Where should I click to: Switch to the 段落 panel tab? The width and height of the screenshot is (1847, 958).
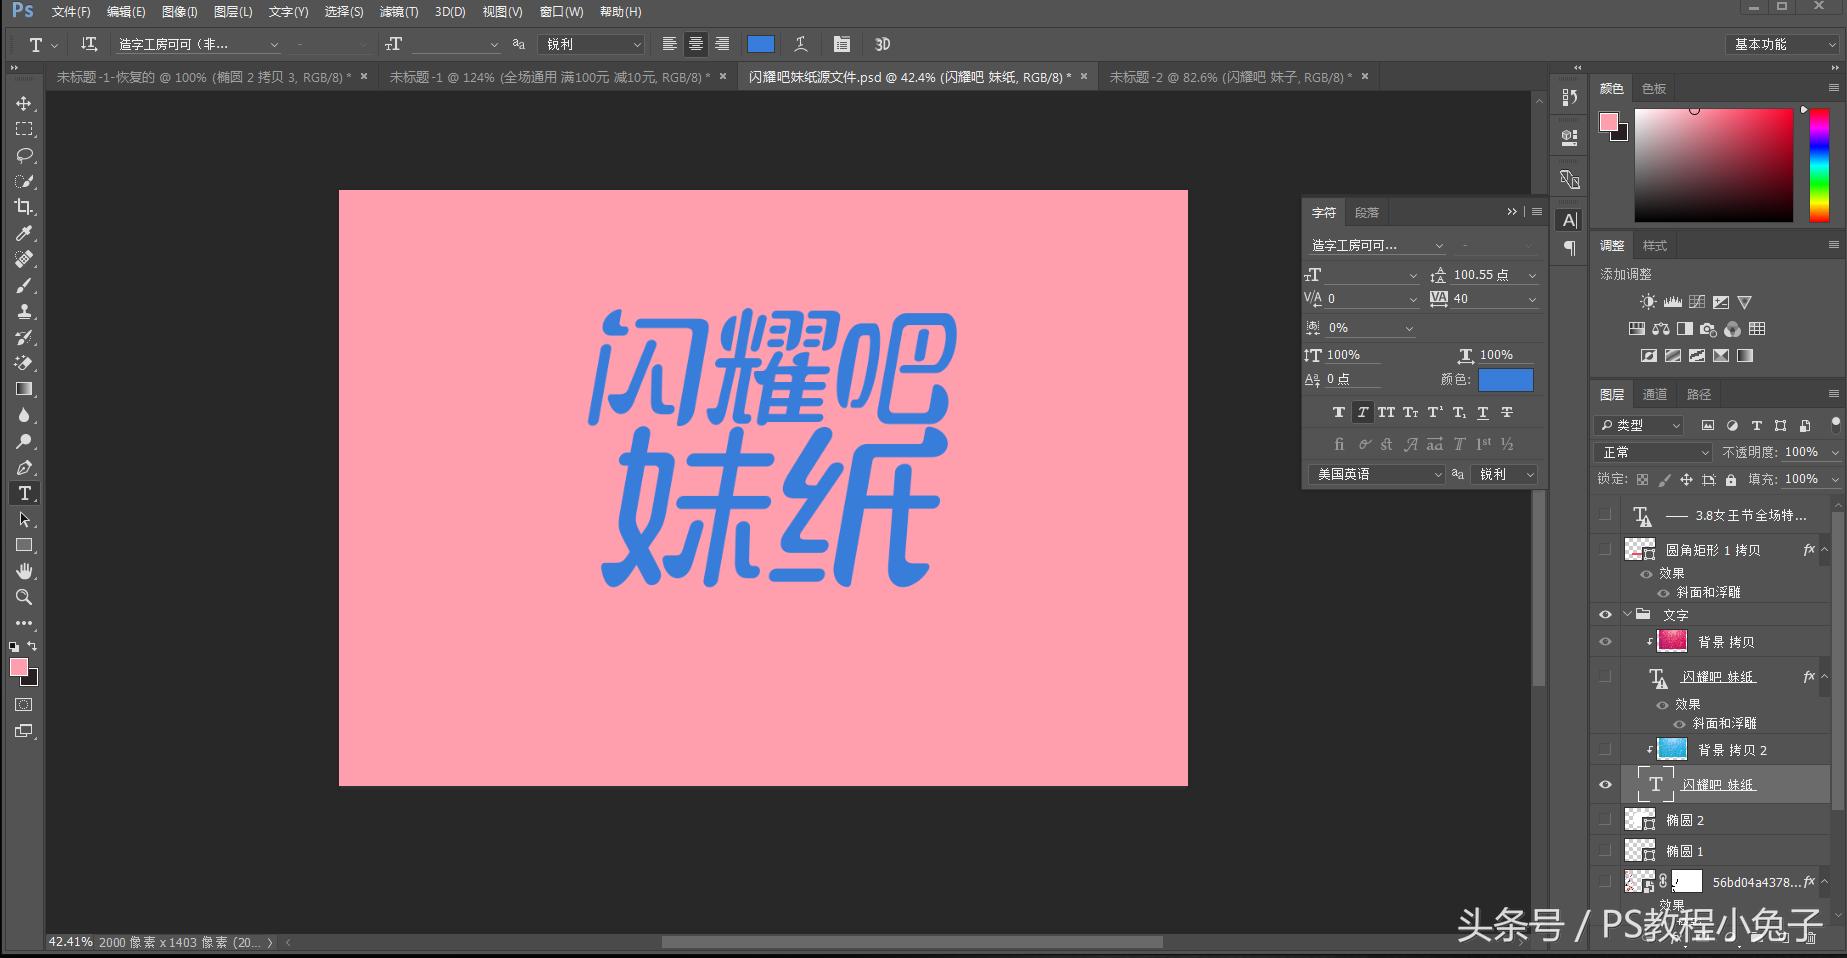click(1367, 211)
